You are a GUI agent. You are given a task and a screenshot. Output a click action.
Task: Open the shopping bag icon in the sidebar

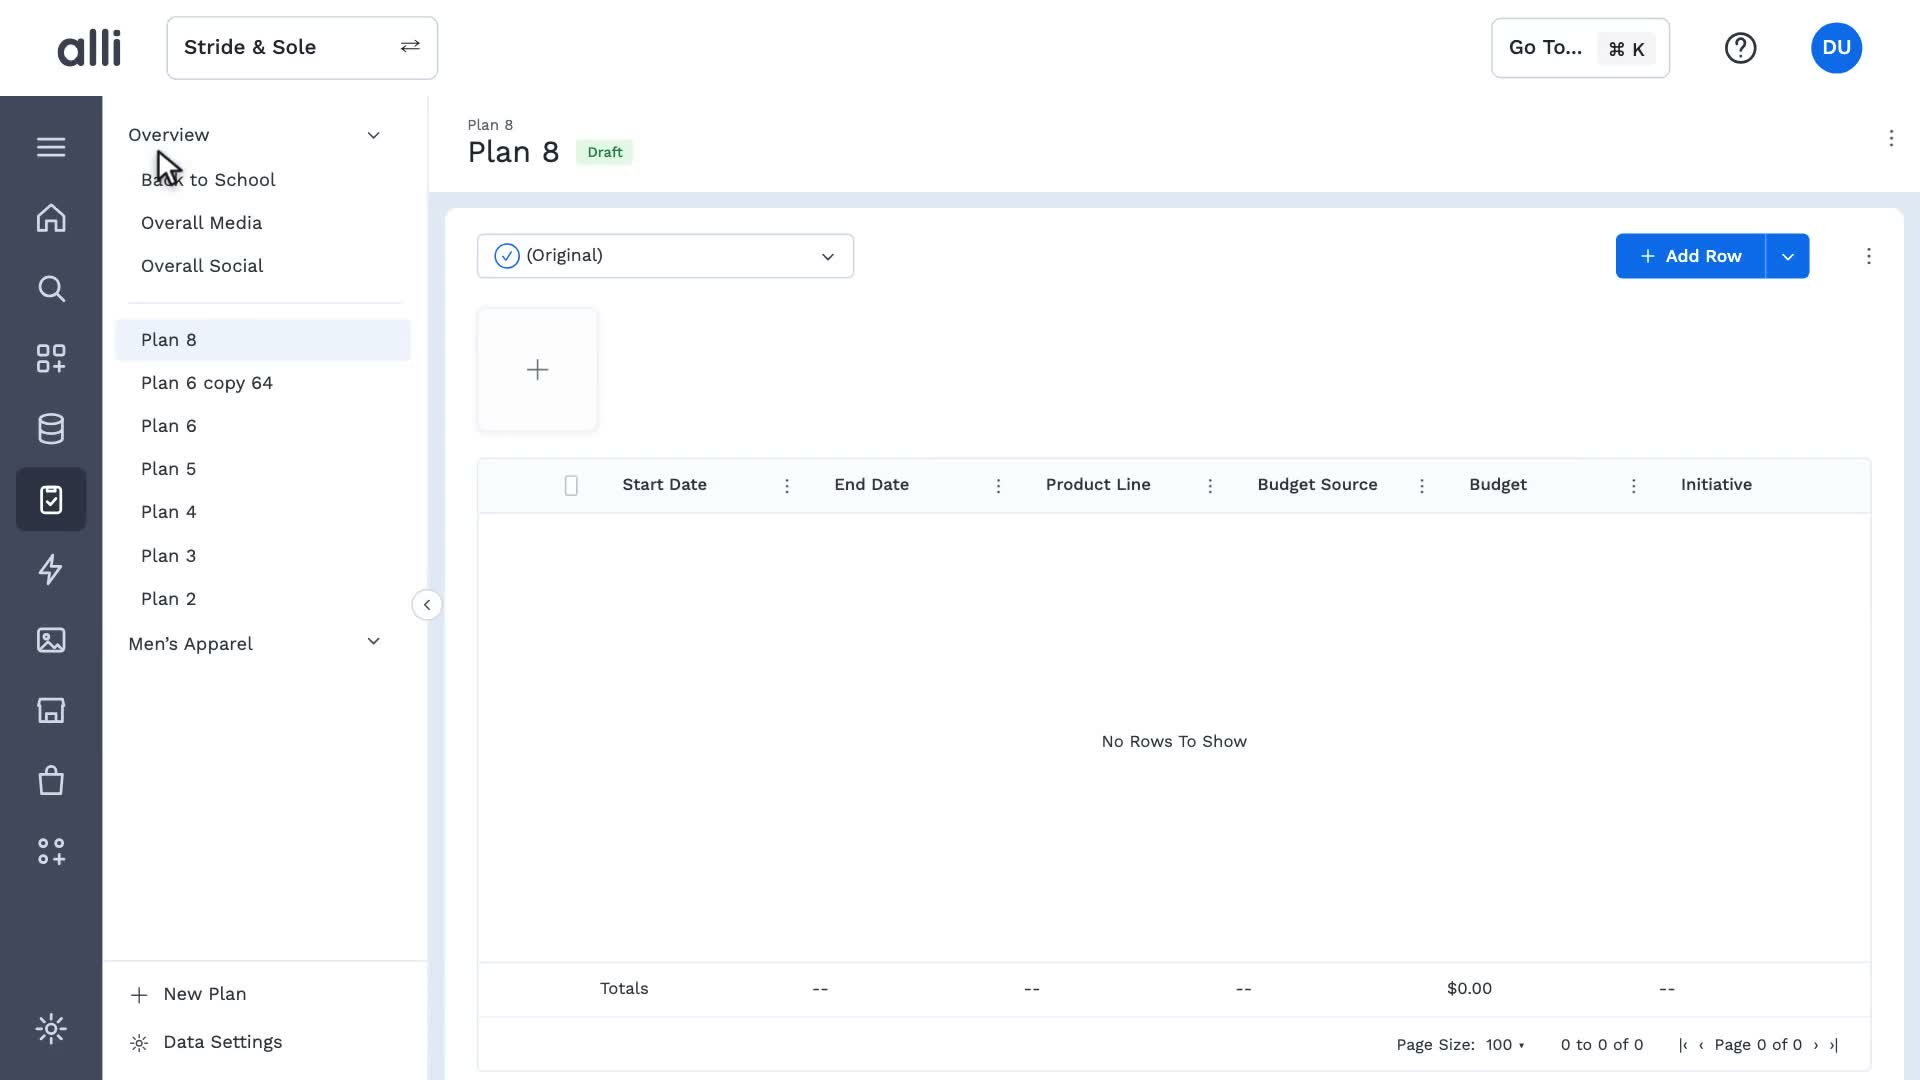point(51,780)
